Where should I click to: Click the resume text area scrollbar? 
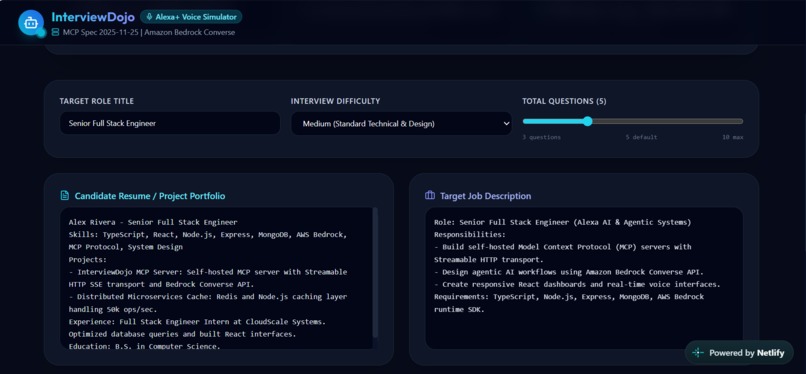click(375, 272)
